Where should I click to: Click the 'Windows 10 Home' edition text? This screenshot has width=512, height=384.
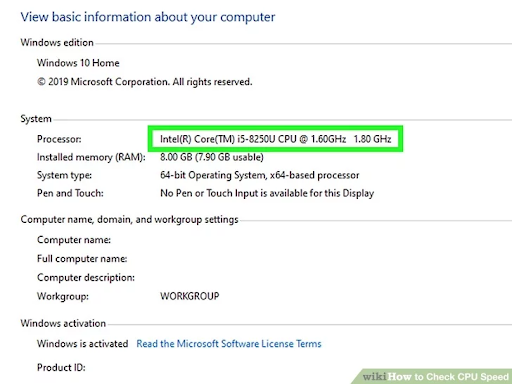(78, 63)
